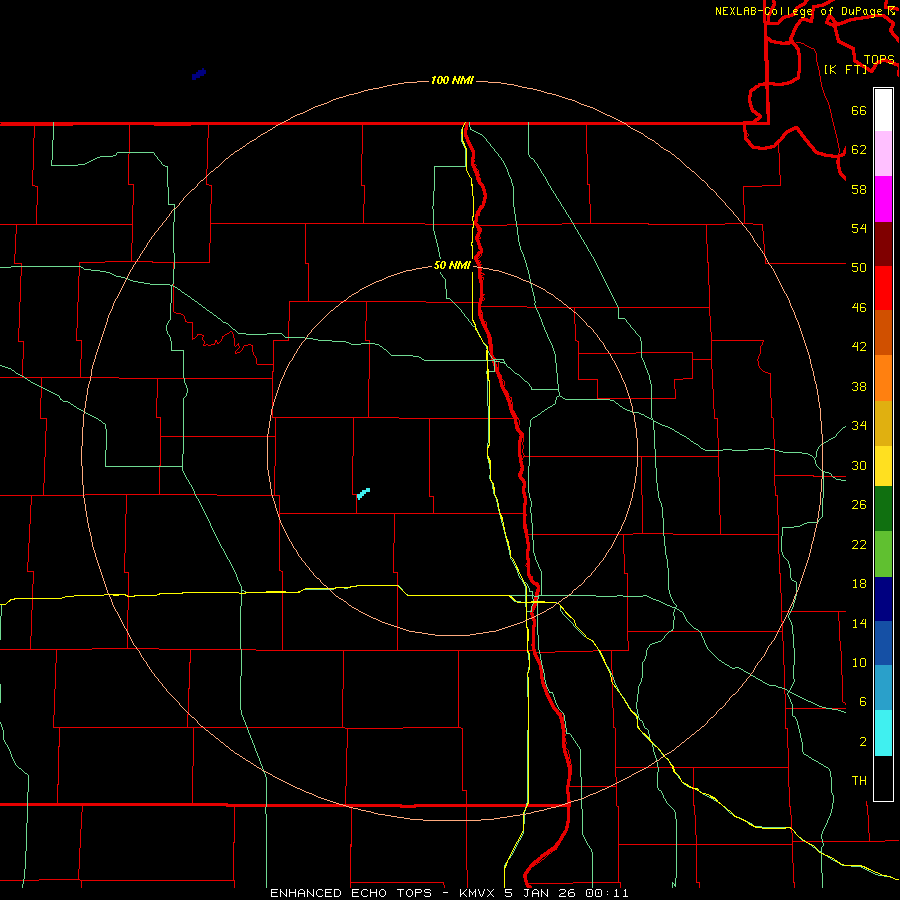Click the legend value "38"
The width and height of the screenshot is (900, 900).
pyautogui.click(x=859, y=386)
